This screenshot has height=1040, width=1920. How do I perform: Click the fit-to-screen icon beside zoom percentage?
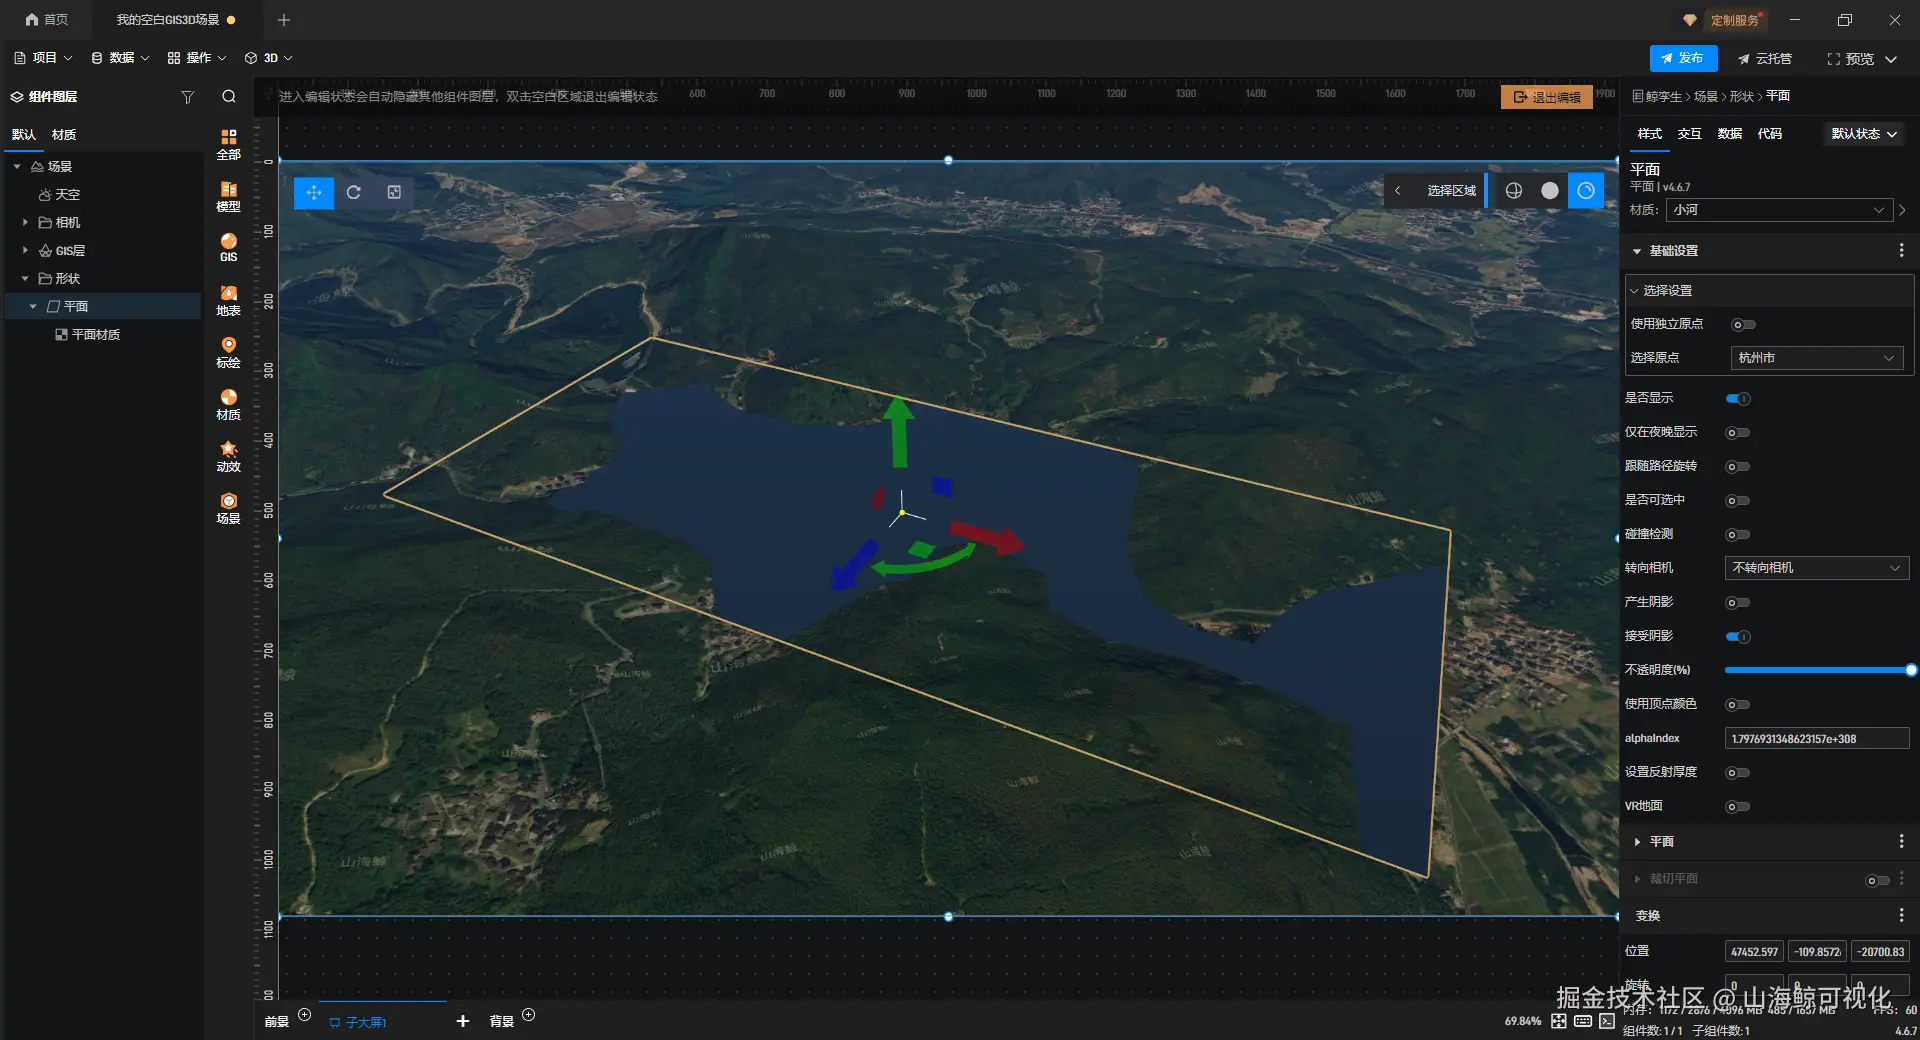coord(1559,1021)
